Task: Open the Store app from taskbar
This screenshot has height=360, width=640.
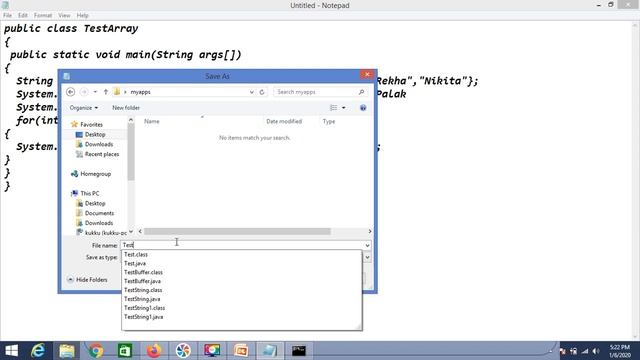Action: 125,351
